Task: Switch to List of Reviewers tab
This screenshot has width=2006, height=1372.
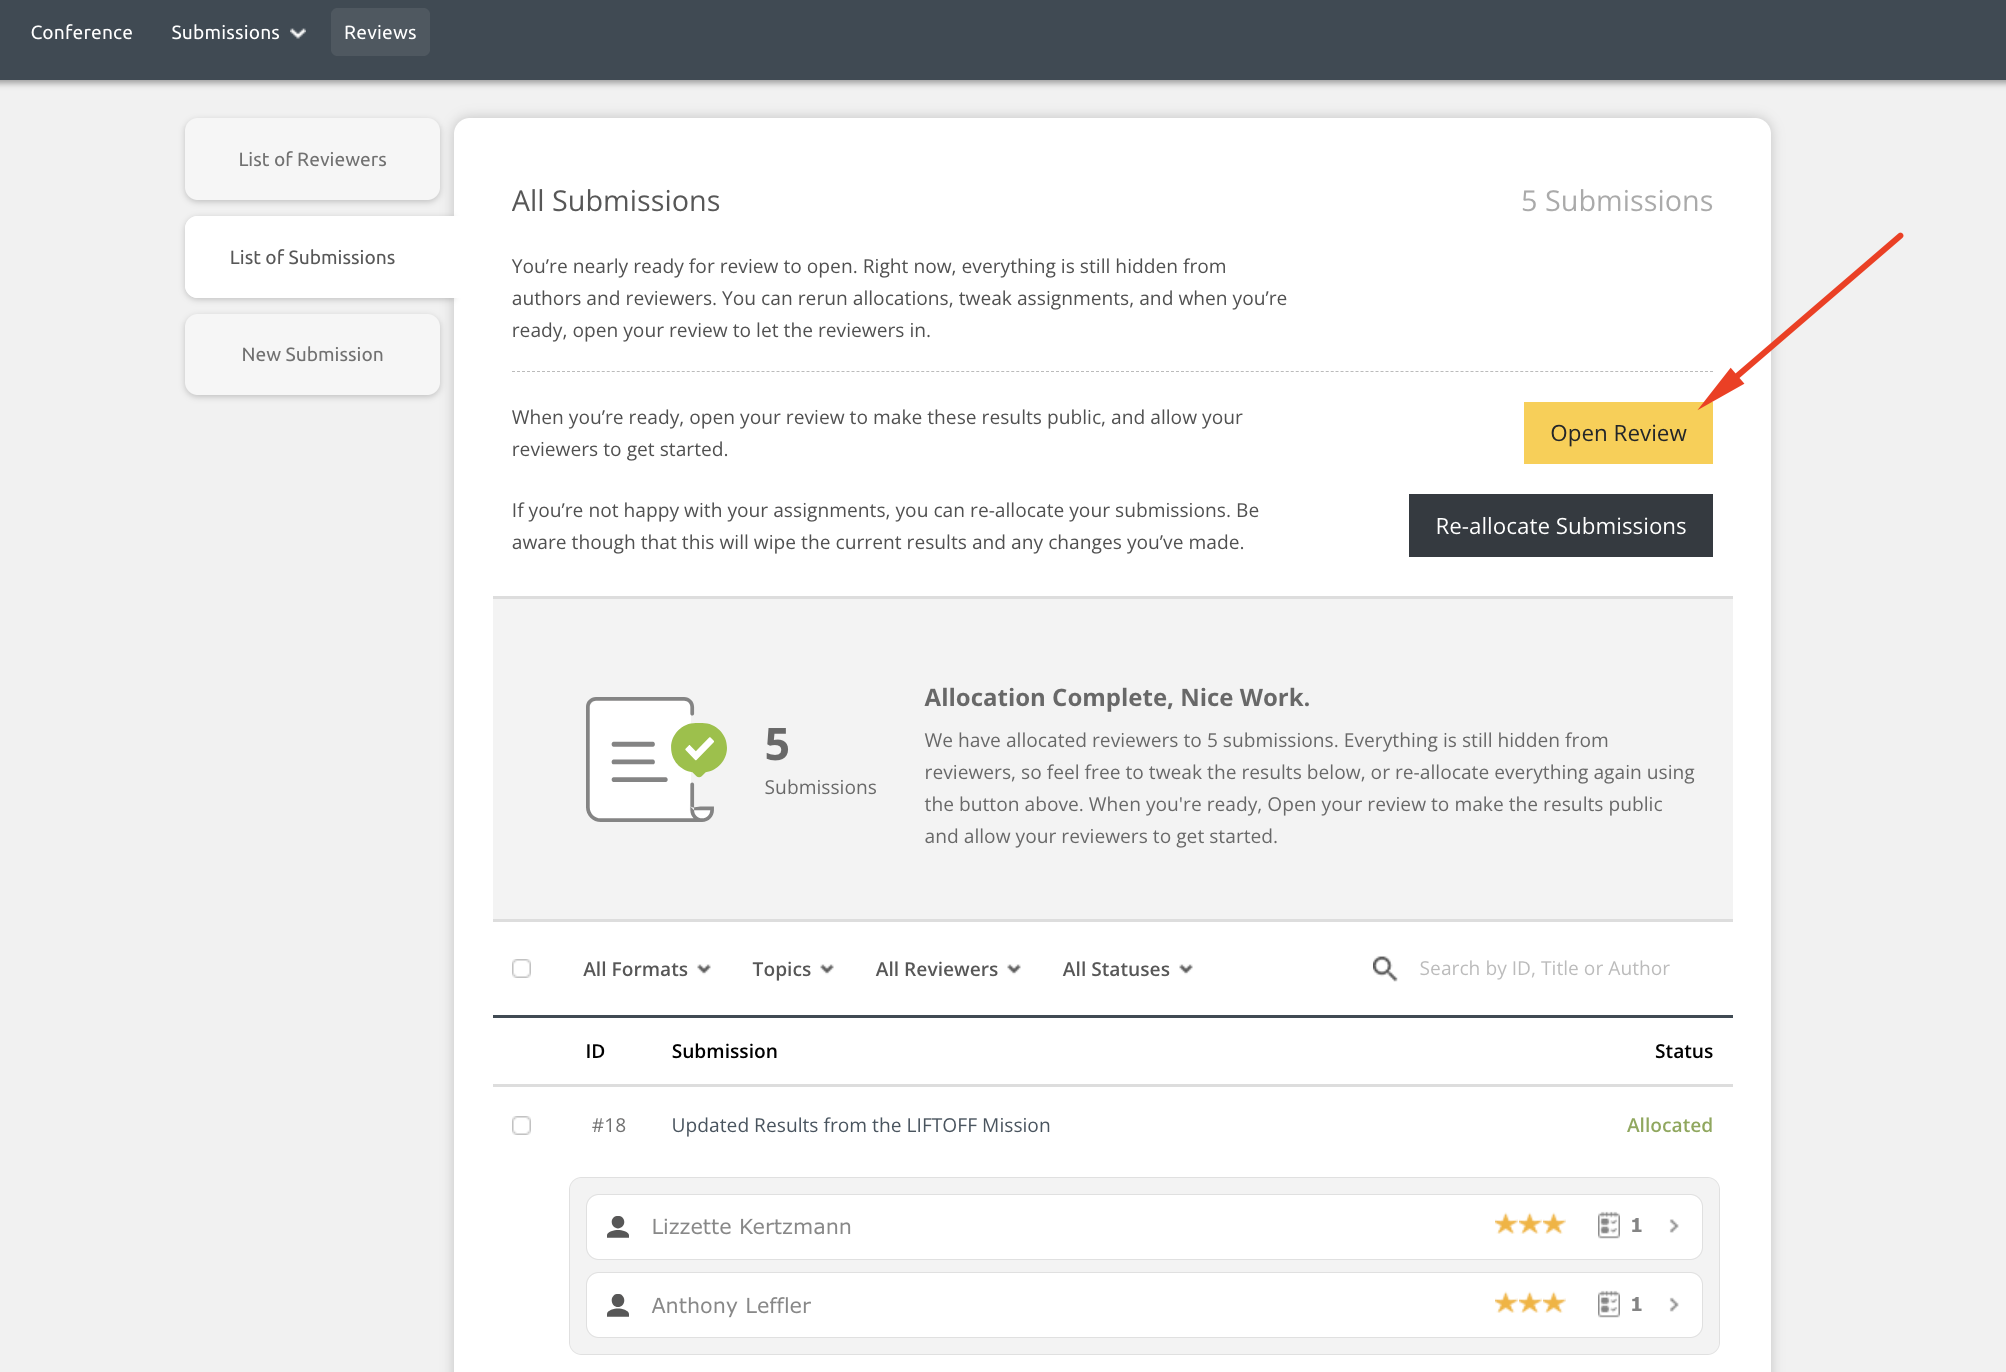Action: [312, 159]
